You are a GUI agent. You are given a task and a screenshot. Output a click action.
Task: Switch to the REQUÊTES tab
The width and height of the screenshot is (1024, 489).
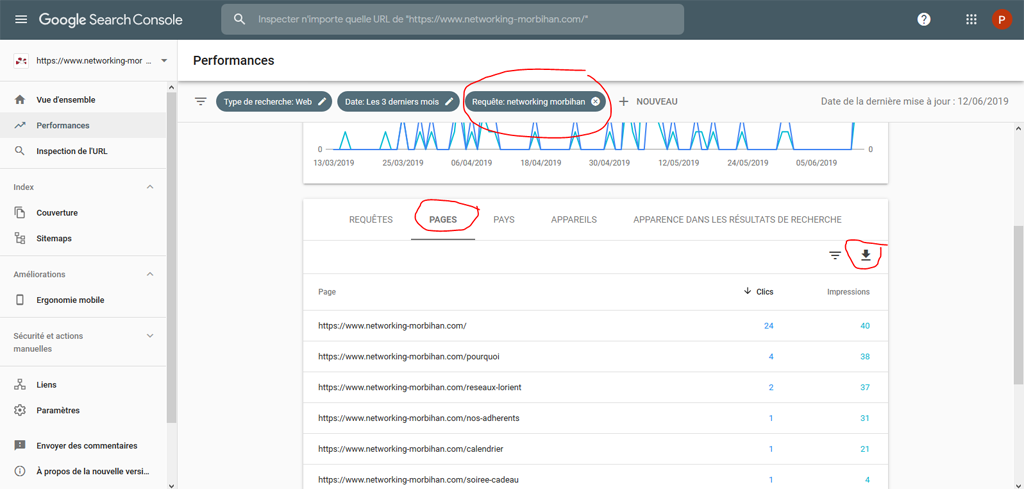coord(371,220)
